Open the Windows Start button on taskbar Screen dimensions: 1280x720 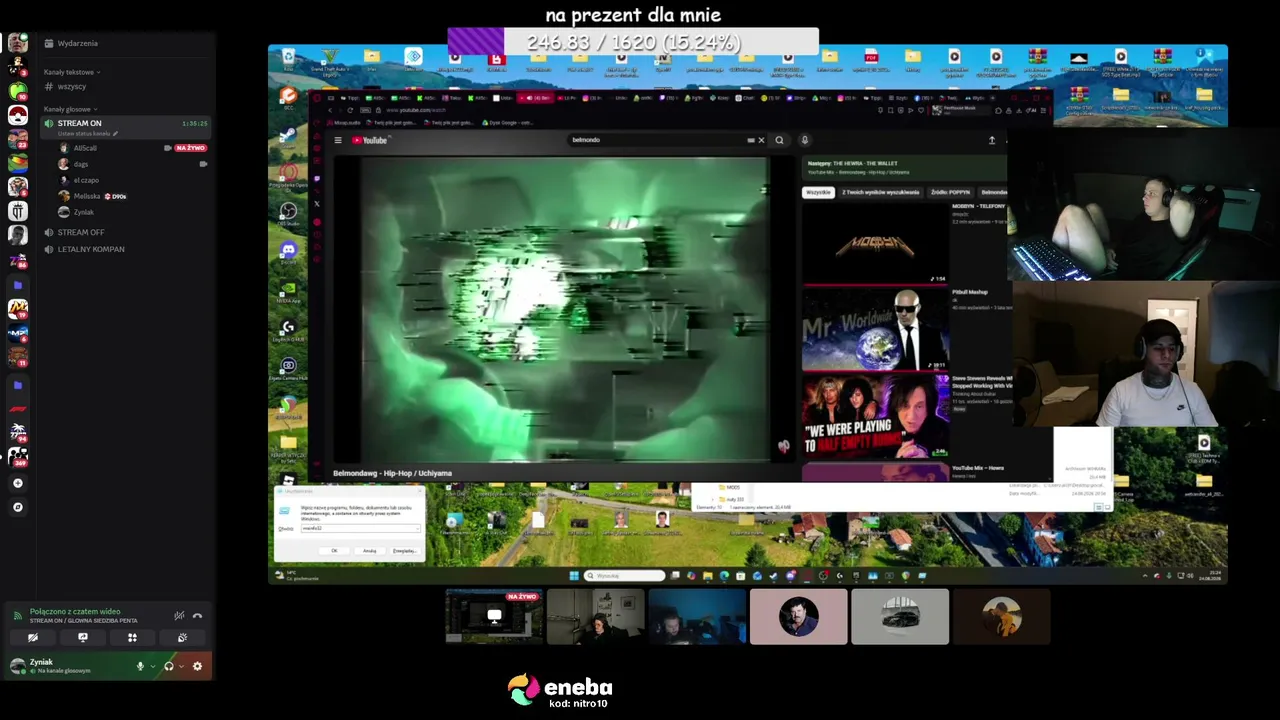click(574, 576)
